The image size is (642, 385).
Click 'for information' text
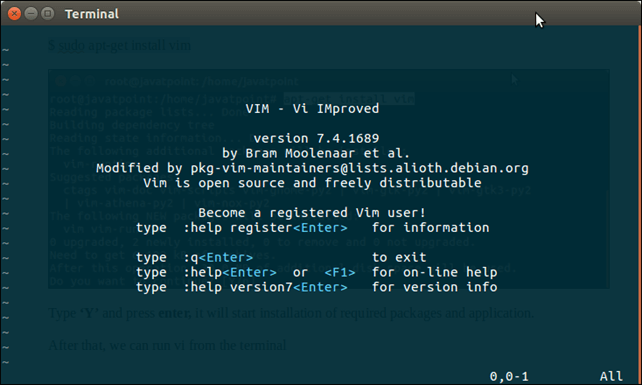tap(431, 228)
